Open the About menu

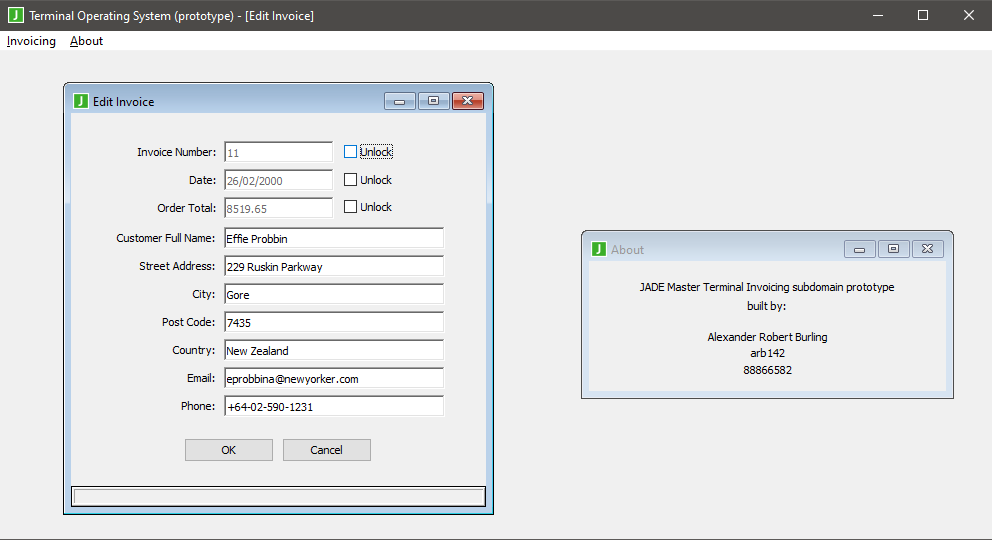tap(86, 41)
